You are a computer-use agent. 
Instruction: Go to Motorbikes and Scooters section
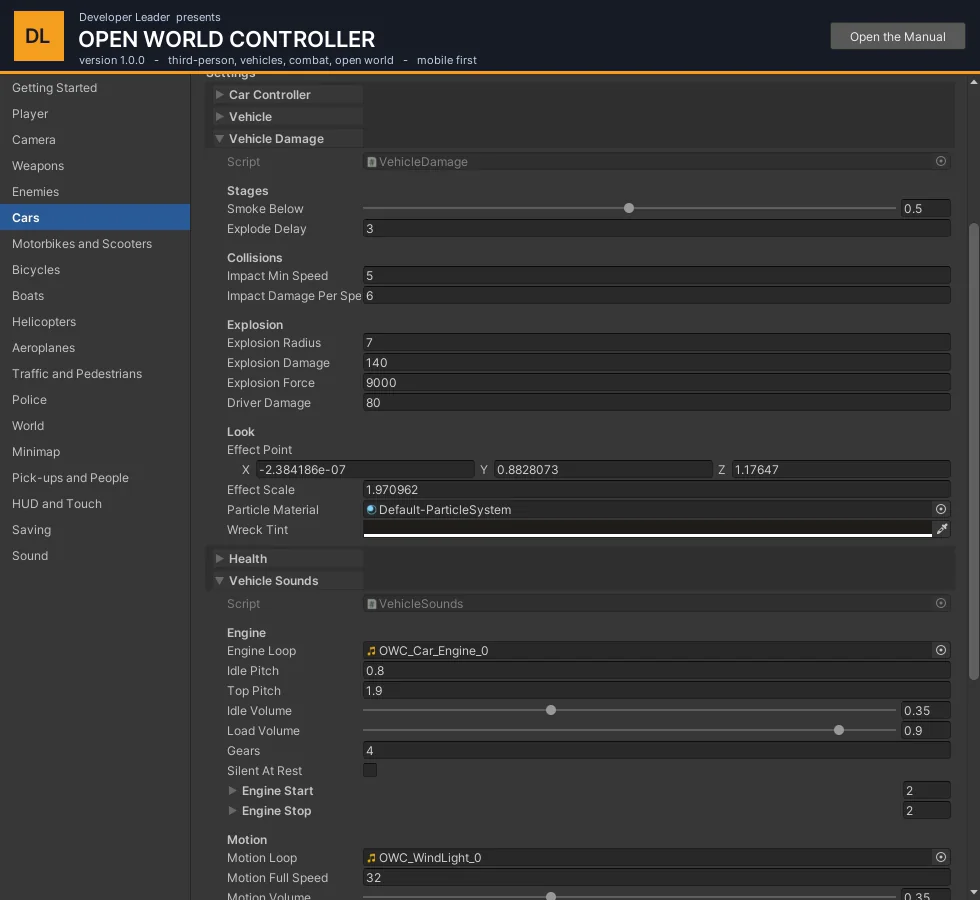[95, 244]
